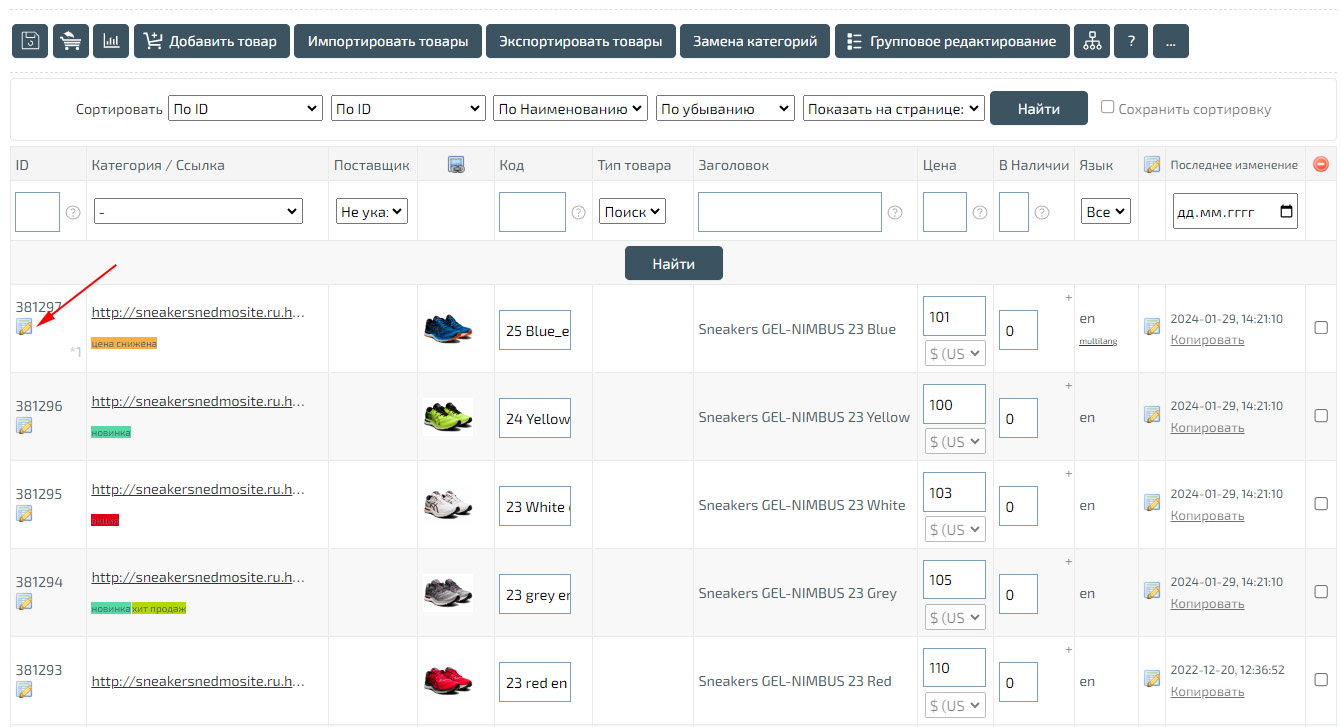Expand the Показать на странице dropdown
This screenshot has height=727, width=1342.
tap(893, 109)
